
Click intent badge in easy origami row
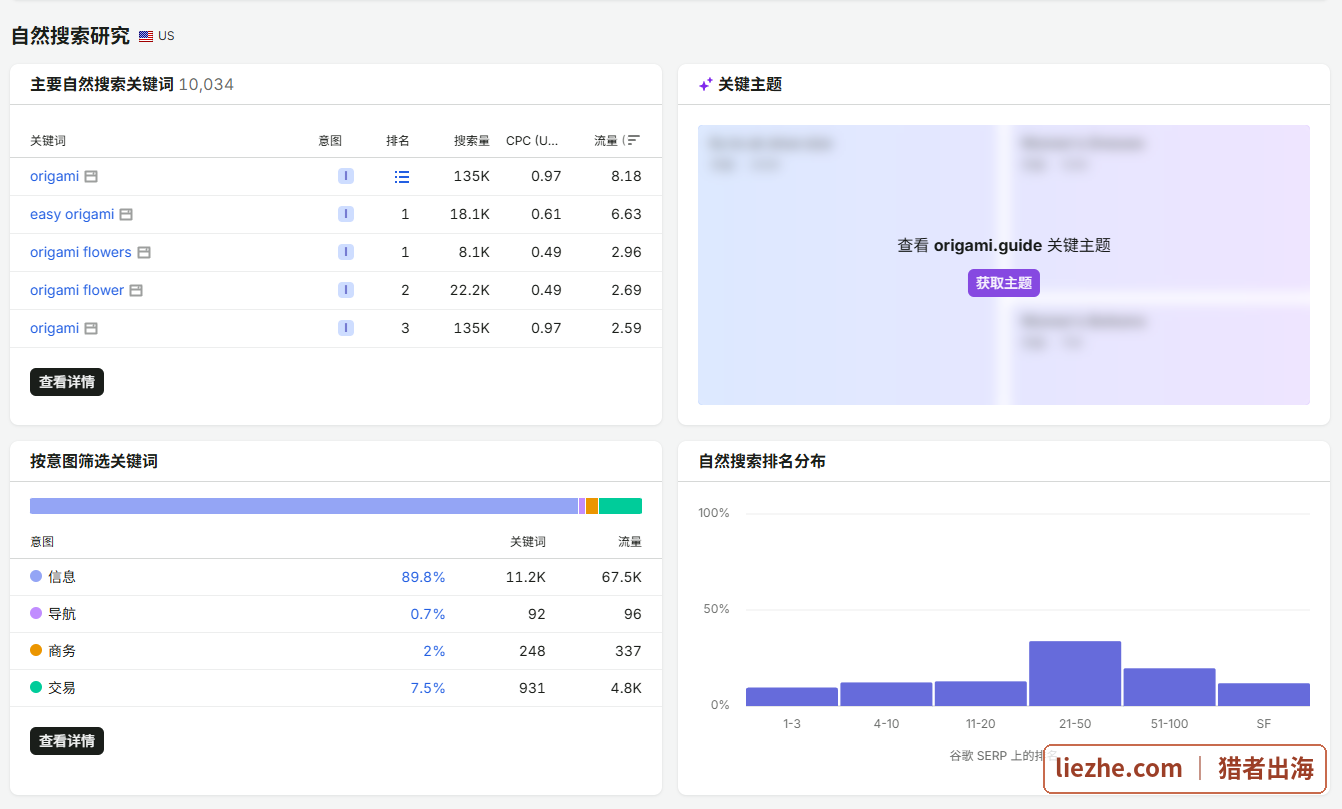[x=346, y=214]
